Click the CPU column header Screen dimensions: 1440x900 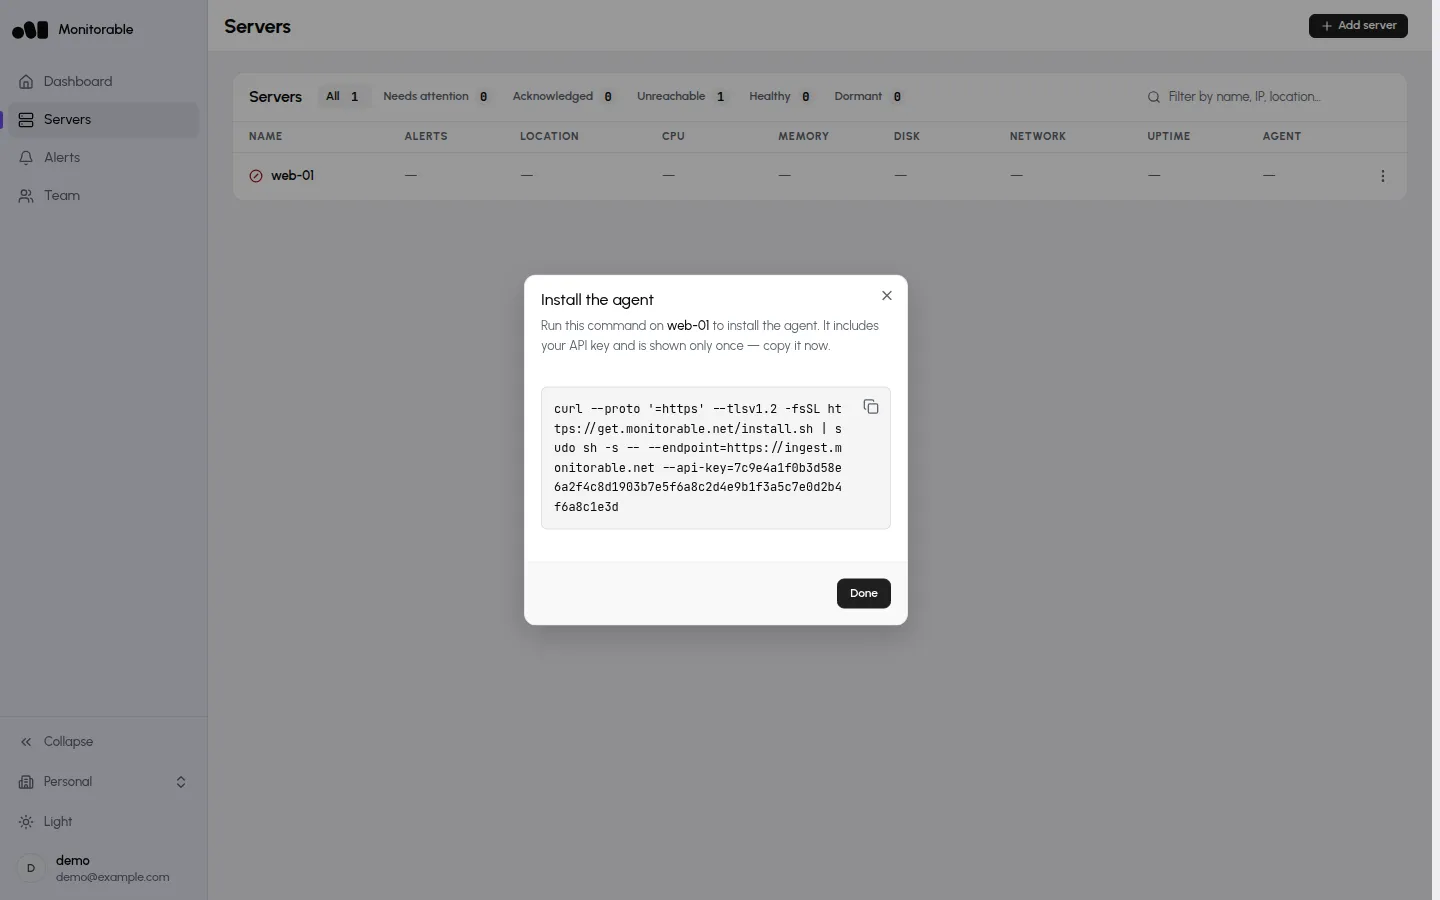click(673, 136)
